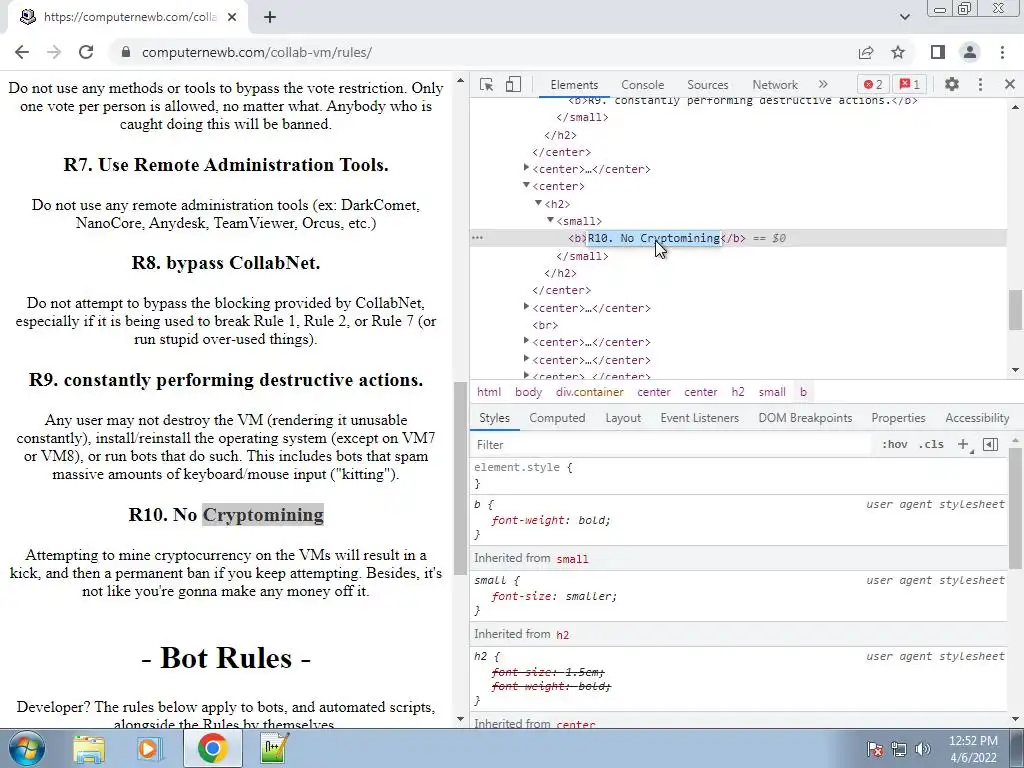Select the br node in DOM tree
The image size is (1024, 768).
[545, 325]
